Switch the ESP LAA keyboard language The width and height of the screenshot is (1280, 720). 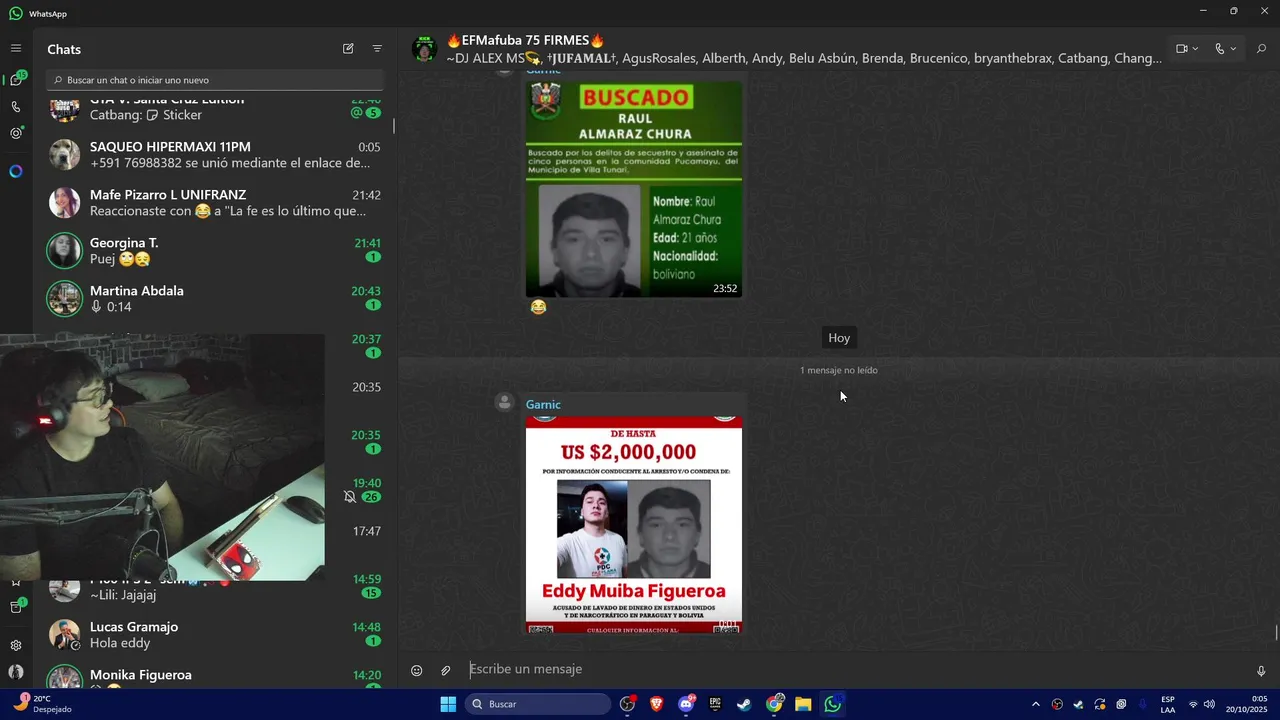(x=1168, y=704)
